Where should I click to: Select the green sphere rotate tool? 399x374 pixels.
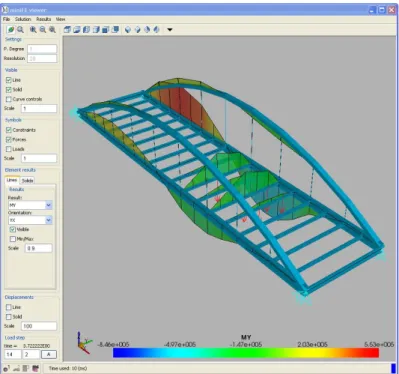11,30
